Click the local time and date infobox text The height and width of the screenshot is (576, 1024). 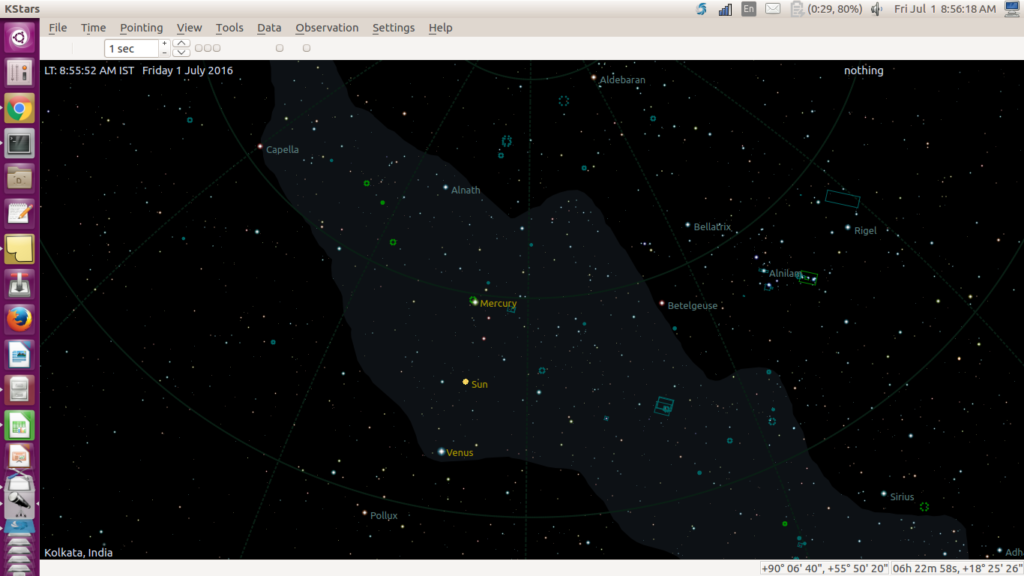click(x=138, y=71)
